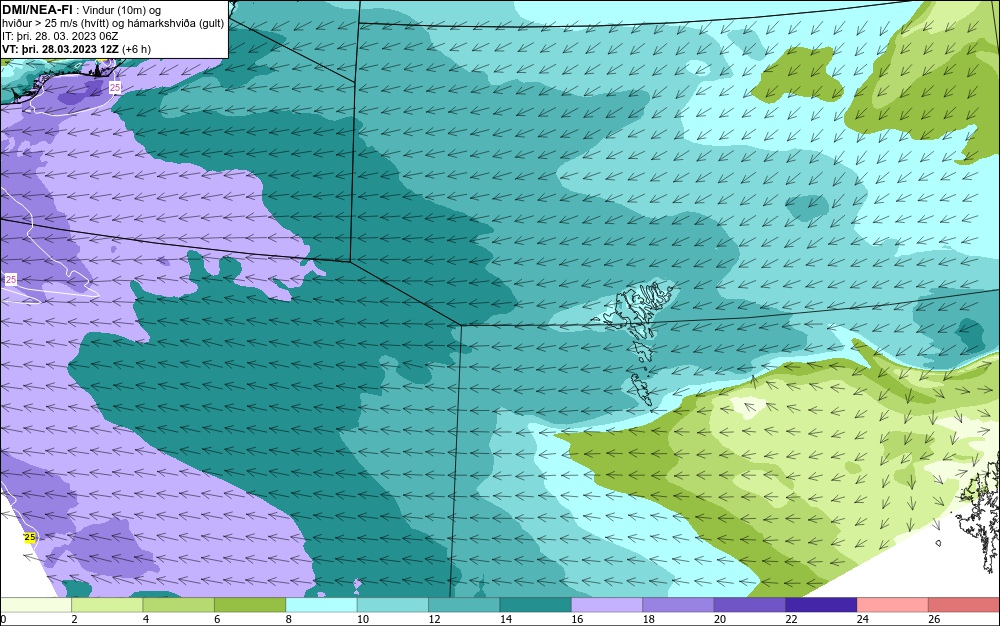Click the legend value 18
The height and width of the screenshot is (626, 1000).
(x=648, y=619)
